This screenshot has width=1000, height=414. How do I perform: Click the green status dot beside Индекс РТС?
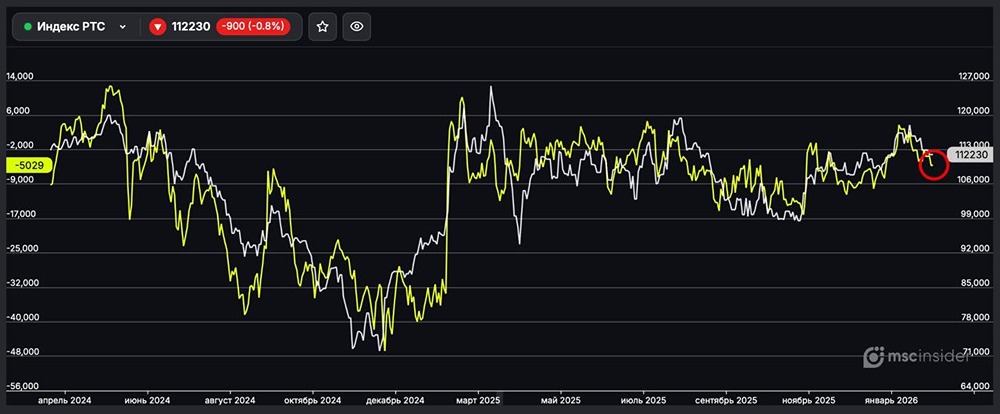pos(28,27)
